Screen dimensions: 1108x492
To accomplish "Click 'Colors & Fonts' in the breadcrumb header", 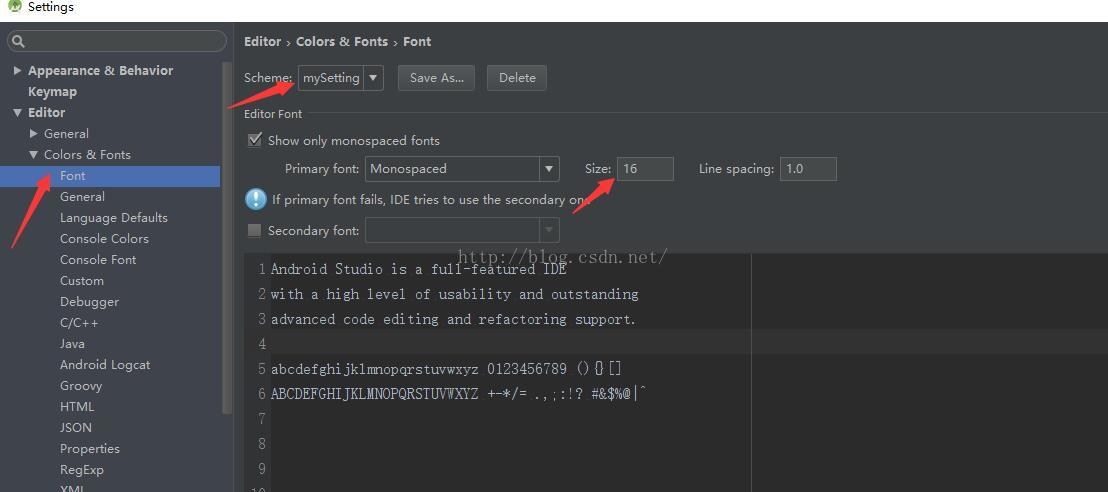I will tap(342, 42).
